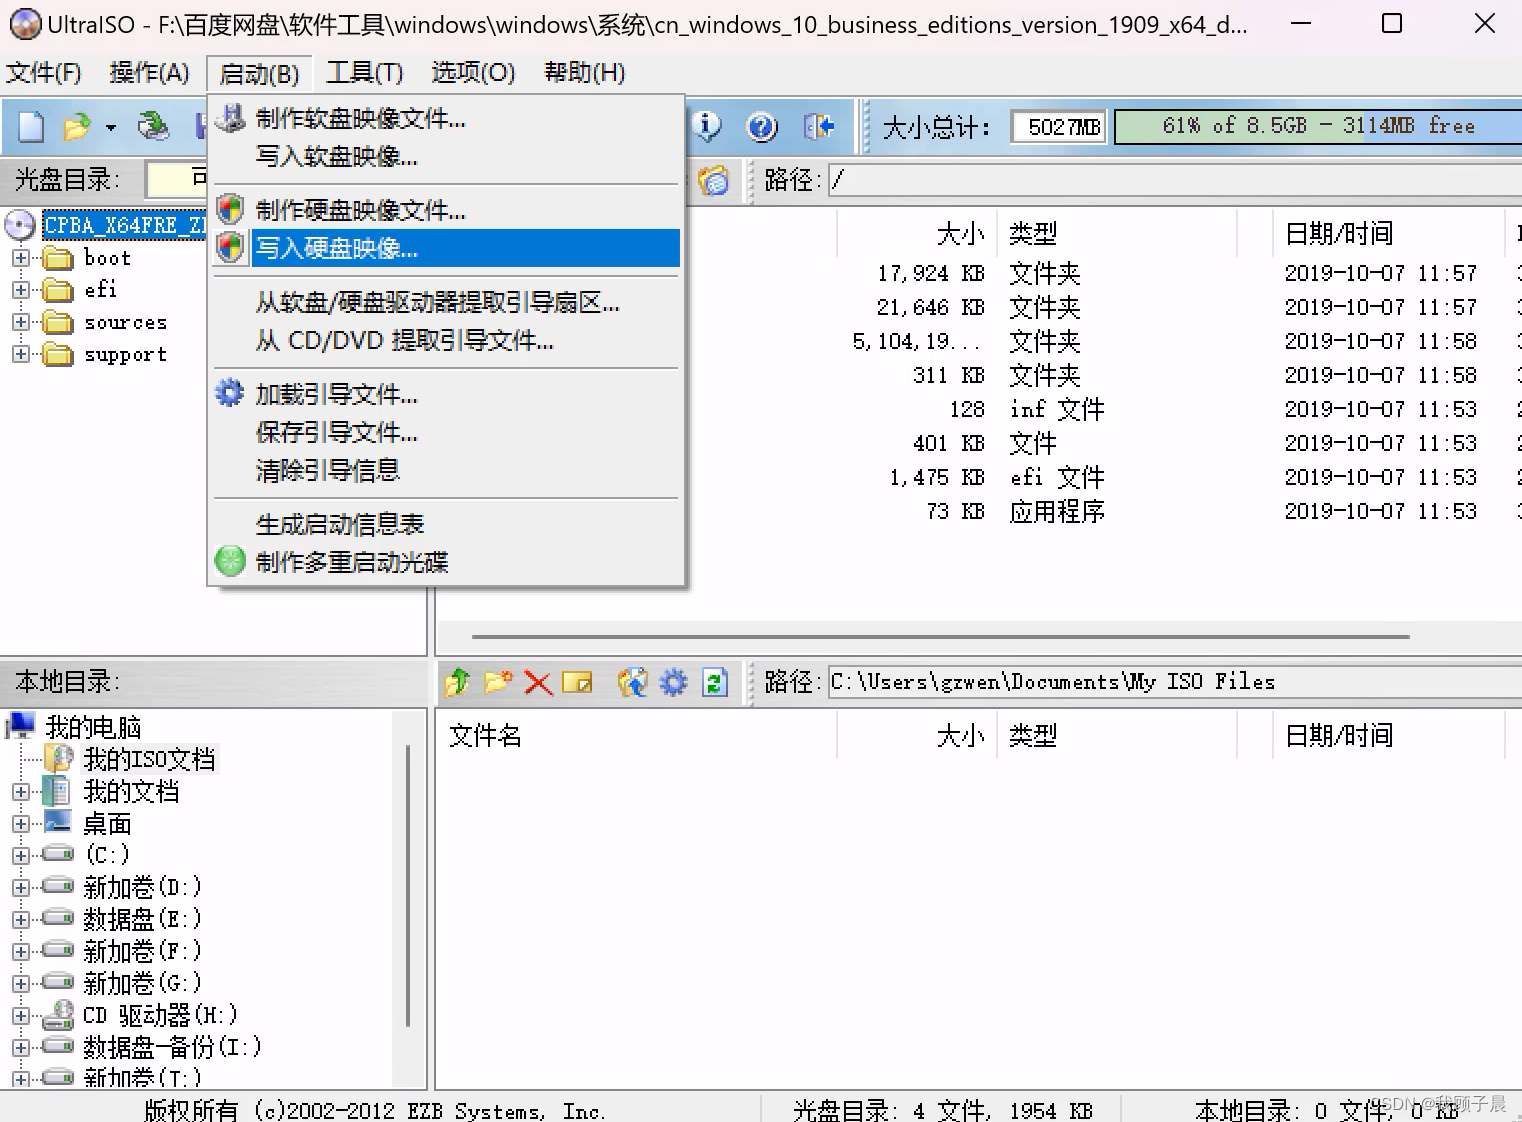Open the 帮助(H) menu
This screenshot has width=1522, height=1122.
(584, 73)
